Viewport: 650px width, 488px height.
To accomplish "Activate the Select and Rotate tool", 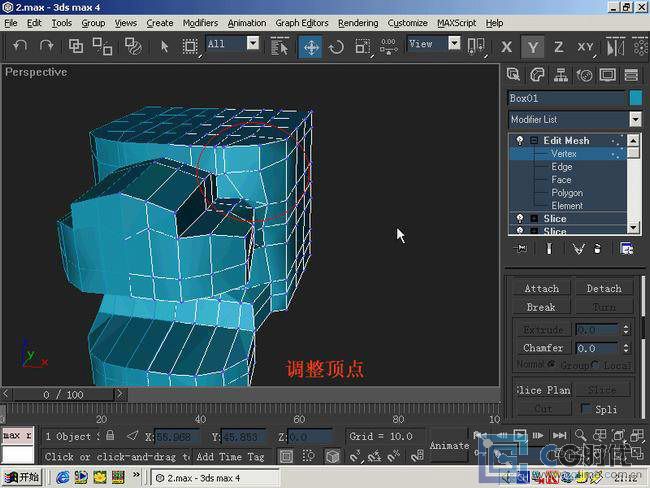I will (x=336, y=46).
